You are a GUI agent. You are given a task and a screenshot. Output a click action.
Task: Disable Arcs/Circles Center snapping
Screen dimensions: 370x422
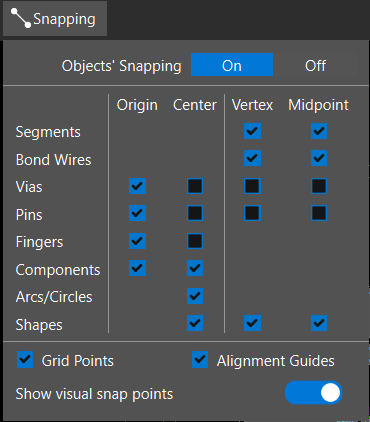(195, 296)
